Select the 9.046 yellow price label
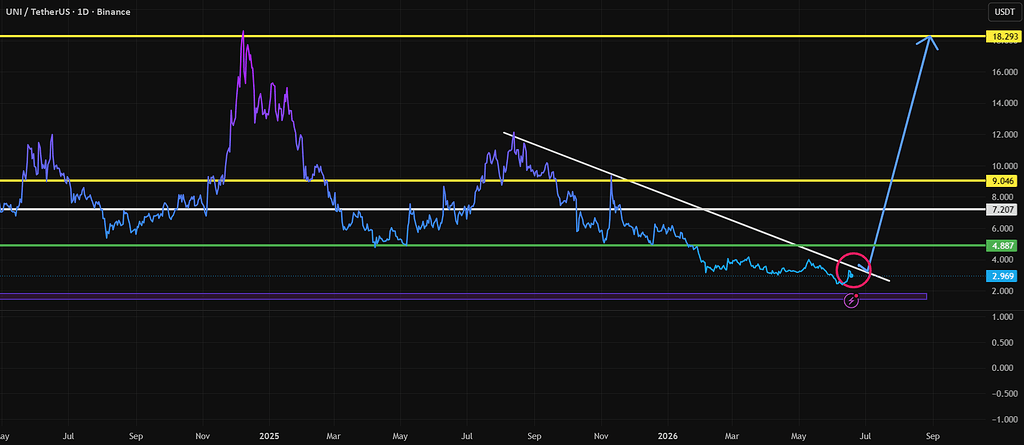Screen dimensions: 1024x445 (x=1002, y=181)
